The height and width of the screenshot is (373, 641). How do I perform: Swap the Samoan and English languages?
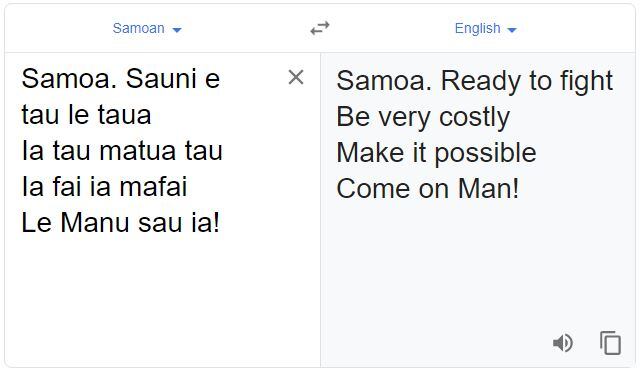click(x=320, y=28)
